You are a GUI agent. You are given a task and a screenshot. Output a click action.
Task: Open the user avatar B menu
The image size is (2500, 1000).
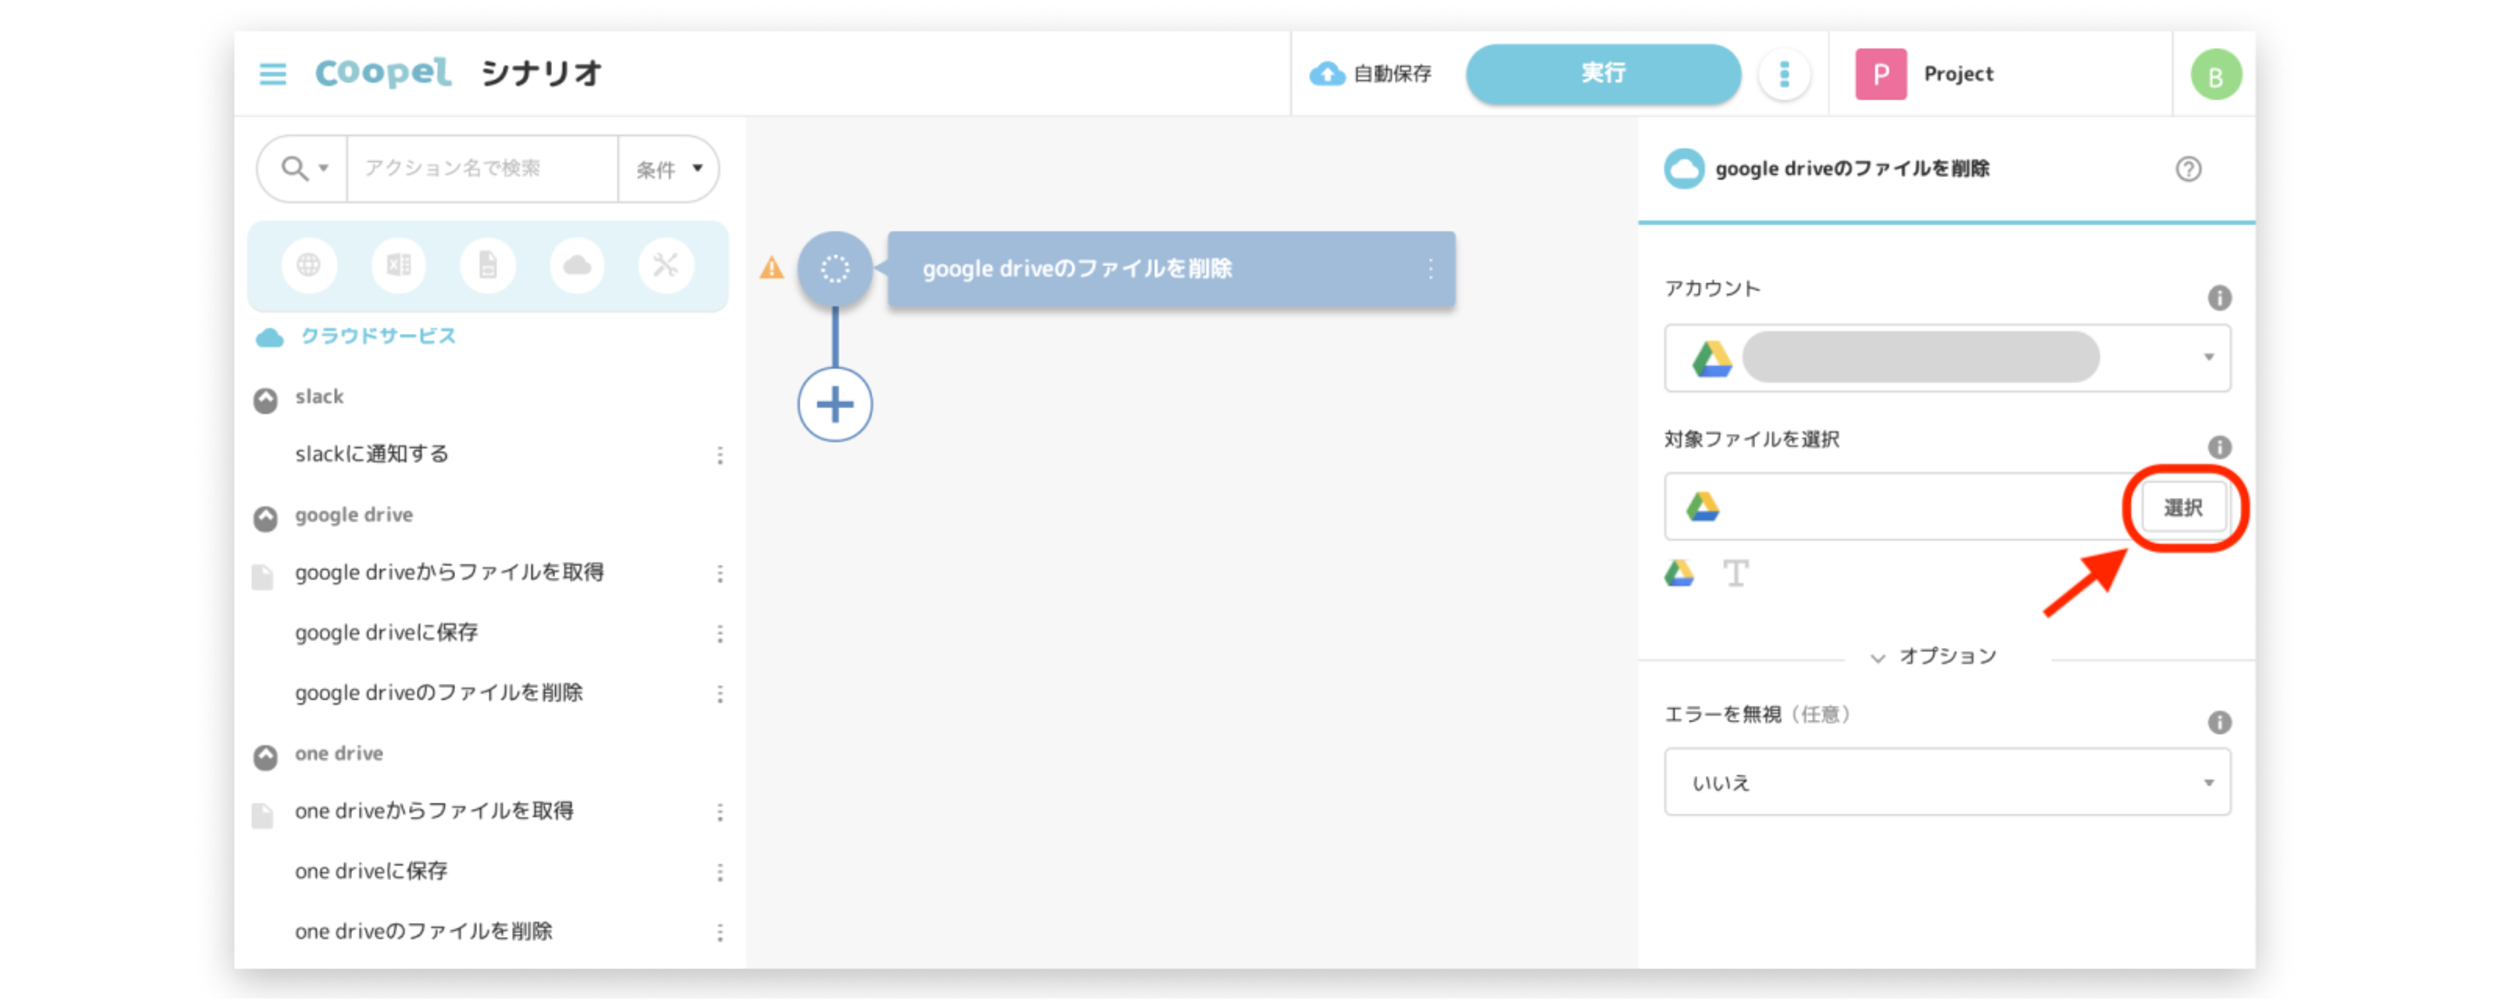(x=2215, y=75)
